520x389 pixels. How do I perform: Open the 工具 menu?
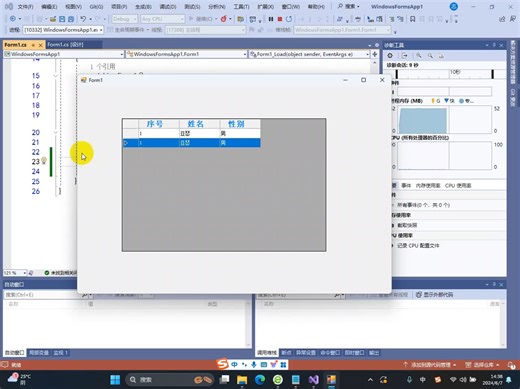pyautogui.click(x=241, y=6)
